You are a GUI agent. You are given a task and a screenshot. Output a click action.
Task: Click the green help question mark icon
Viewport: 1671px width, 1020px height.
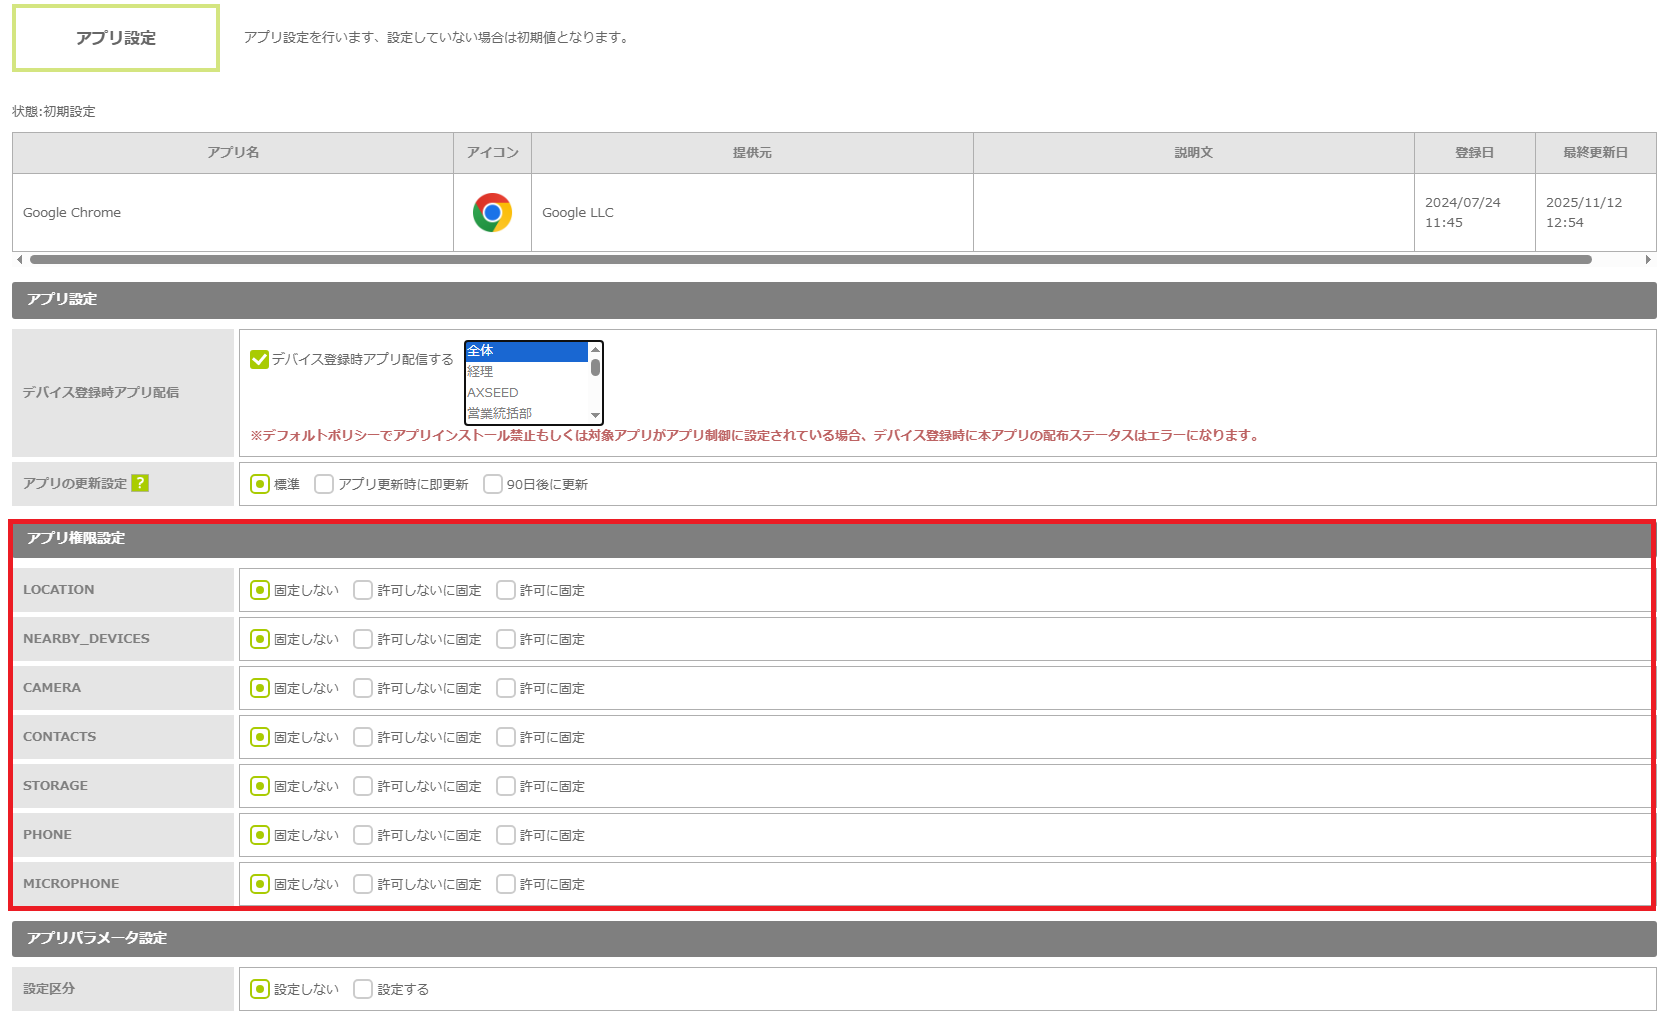(140, 483)
